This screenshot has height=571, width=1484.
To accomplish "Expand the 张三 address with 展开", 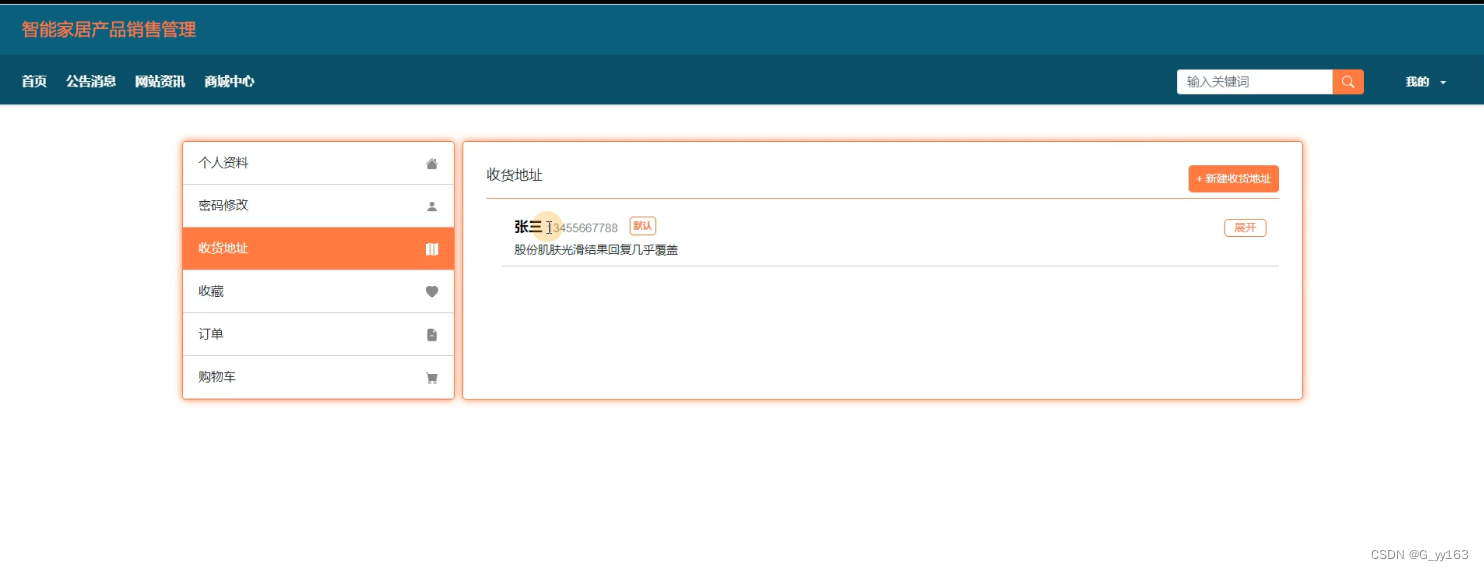I will click(x=1245, y=228).
